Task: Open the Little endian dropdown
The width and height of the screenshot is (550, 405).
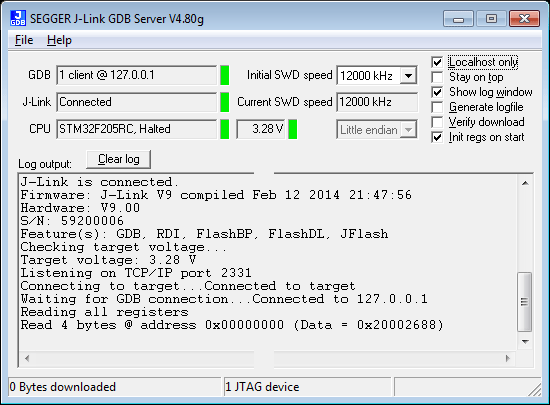Action: point(408,130)
